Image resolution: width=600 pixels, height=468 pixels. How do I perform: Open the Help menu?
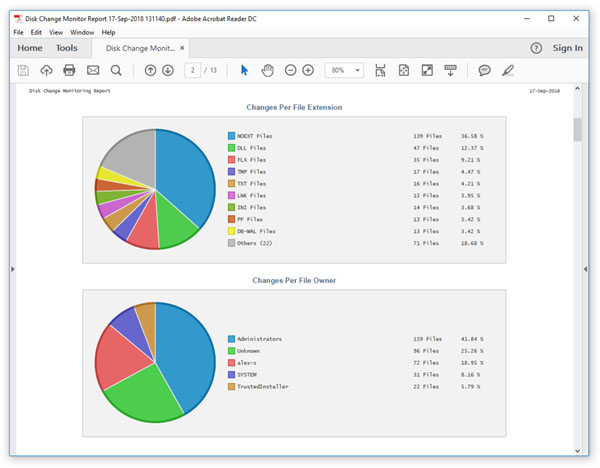click(108, 33)
